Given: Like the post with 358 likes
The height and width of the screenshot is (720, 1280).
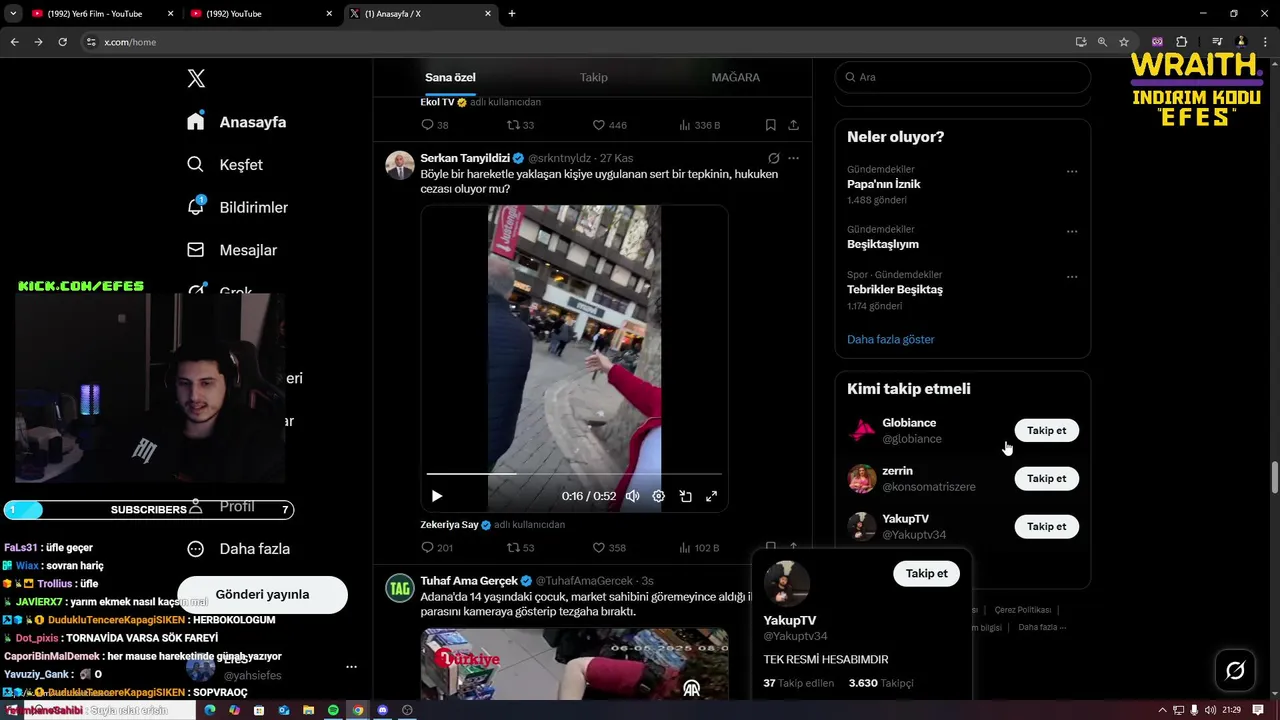Looking at the screenshot, I should tap(610, 548).
